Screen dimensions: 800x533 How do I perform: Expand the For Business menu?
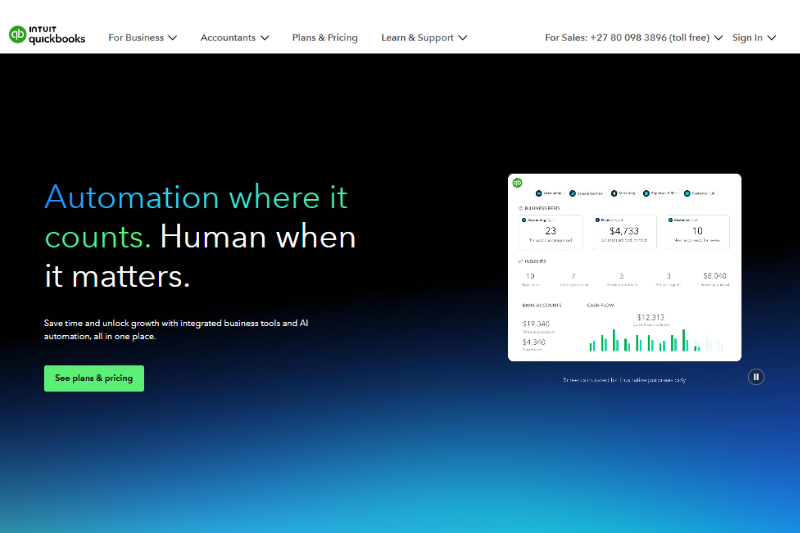(142, 38)
